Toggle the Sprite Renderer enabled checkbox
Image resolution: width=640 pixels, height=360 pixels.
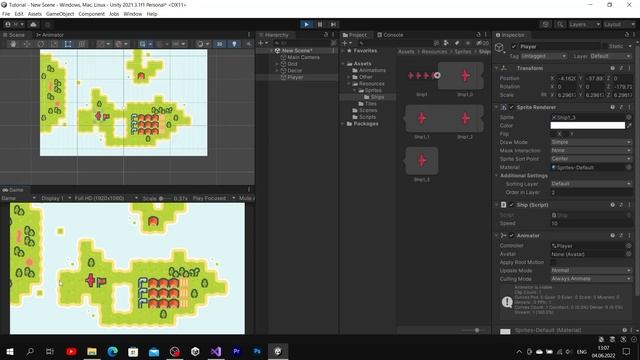[x=512, y=107]
